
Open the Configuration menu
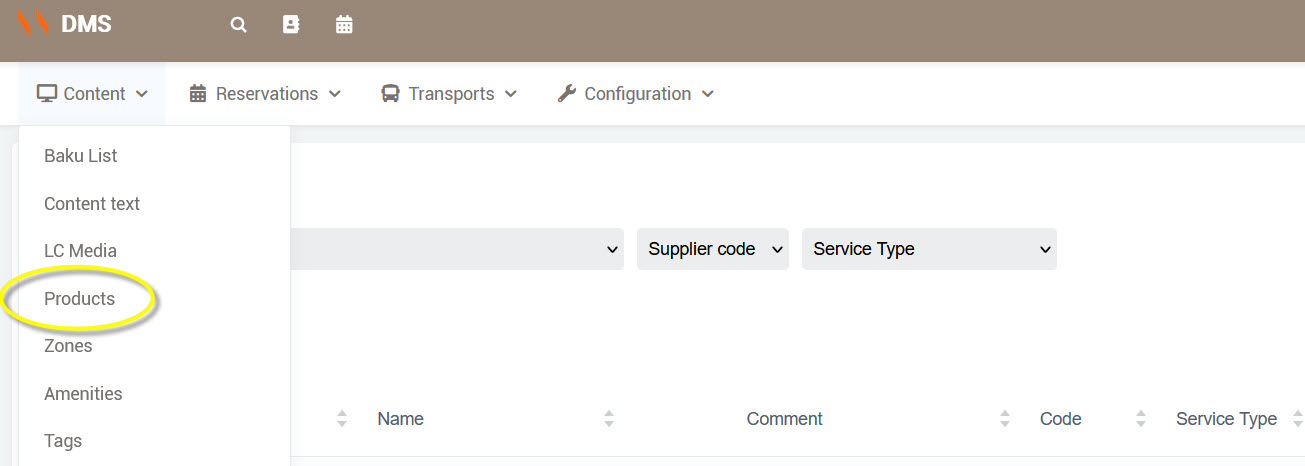tap(637, 94)
